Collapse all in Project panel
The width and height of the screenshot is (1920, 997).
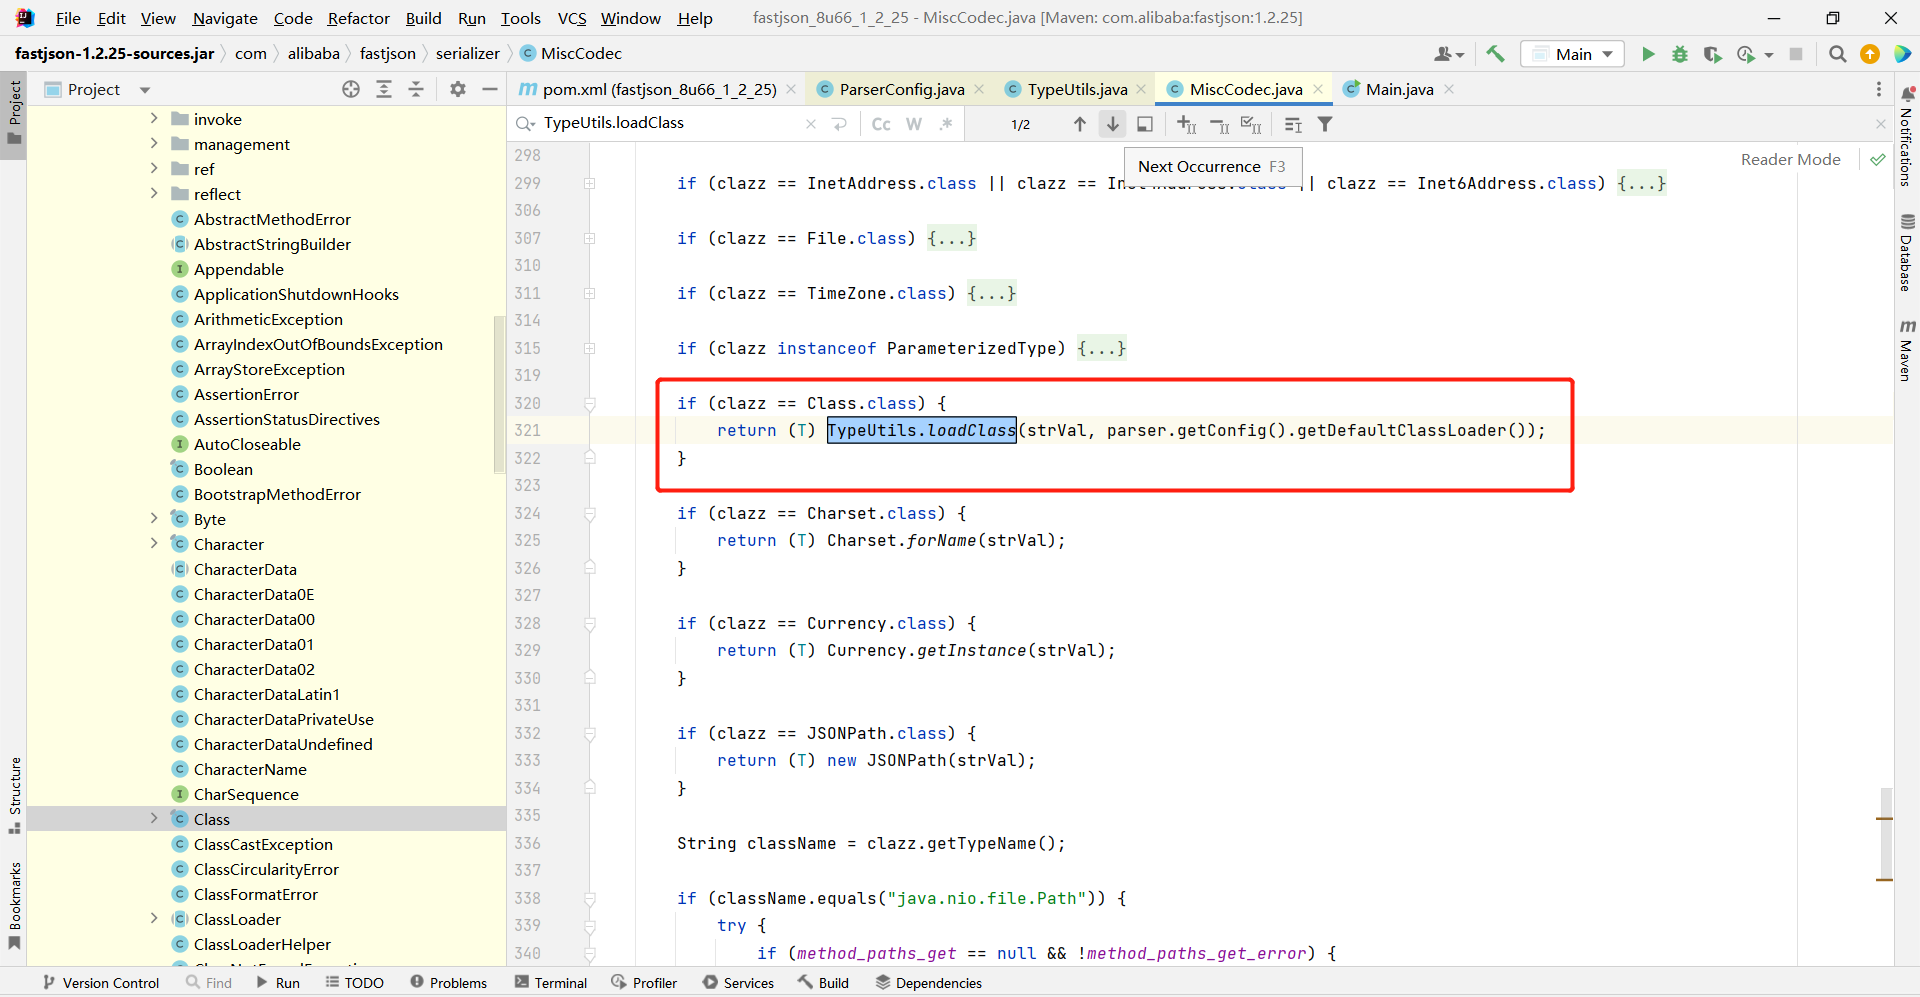[416, 89]
